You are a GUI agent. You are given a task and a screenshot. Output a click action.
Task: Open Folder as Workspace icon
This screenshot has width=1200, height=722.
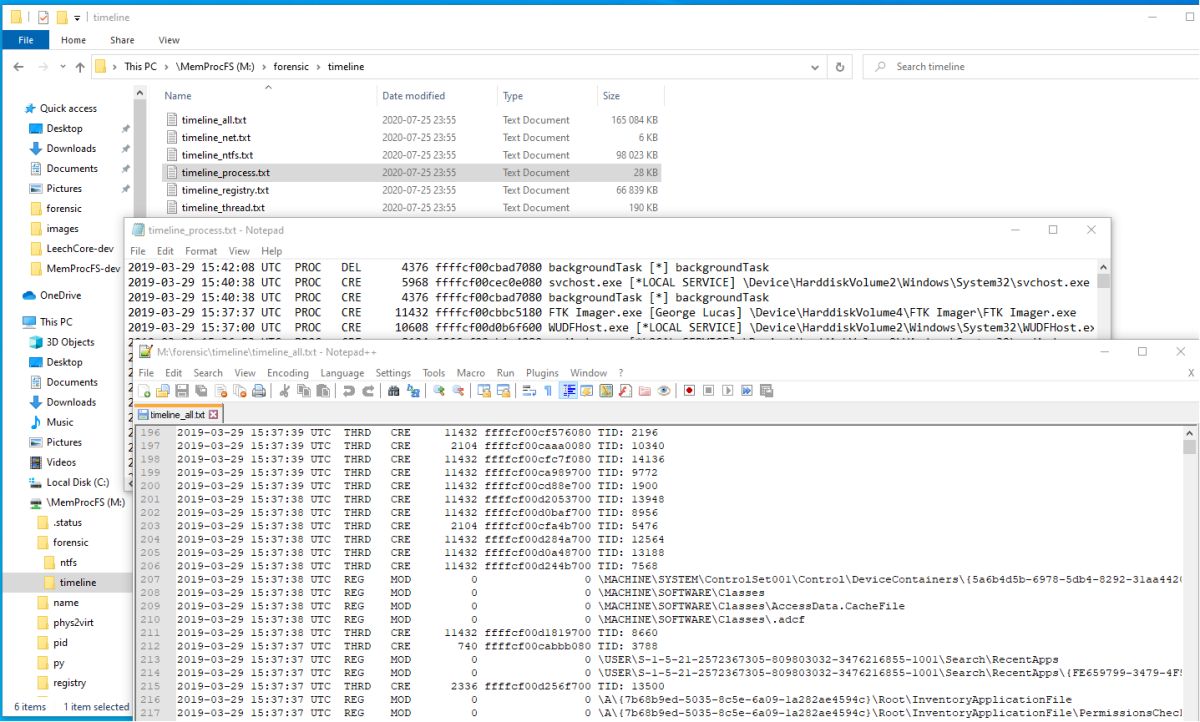tap(644, 390)
